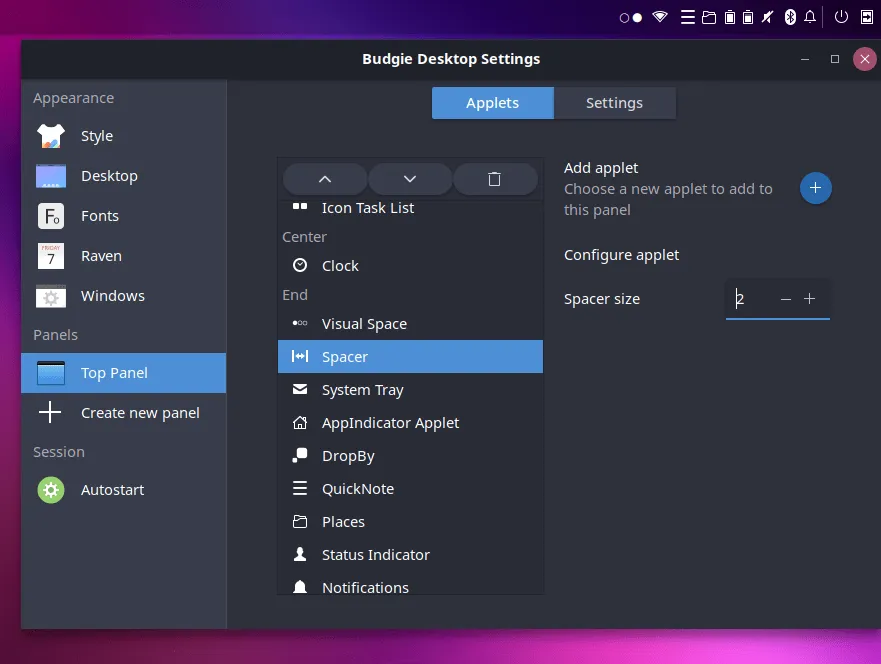This screenshot has height=664, width=881.
Task: Select the Clock applet in the list
Action: [340, 266]
